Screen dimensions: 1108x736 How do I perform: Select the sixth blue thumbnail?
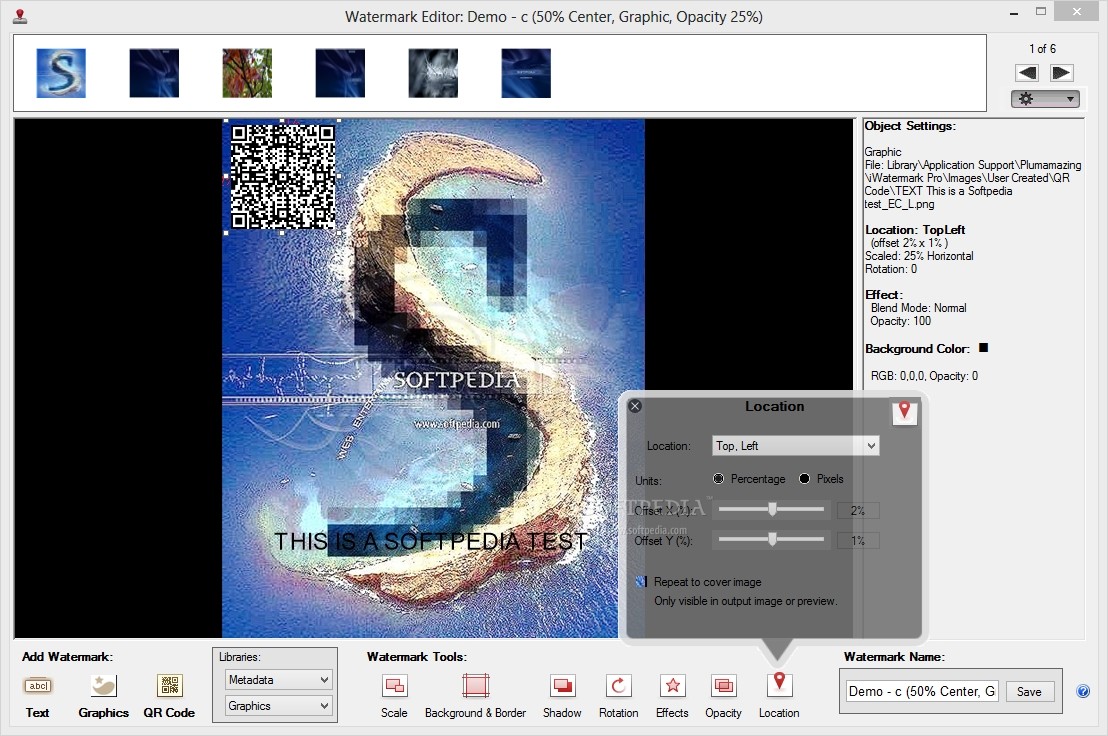point(526,73)
